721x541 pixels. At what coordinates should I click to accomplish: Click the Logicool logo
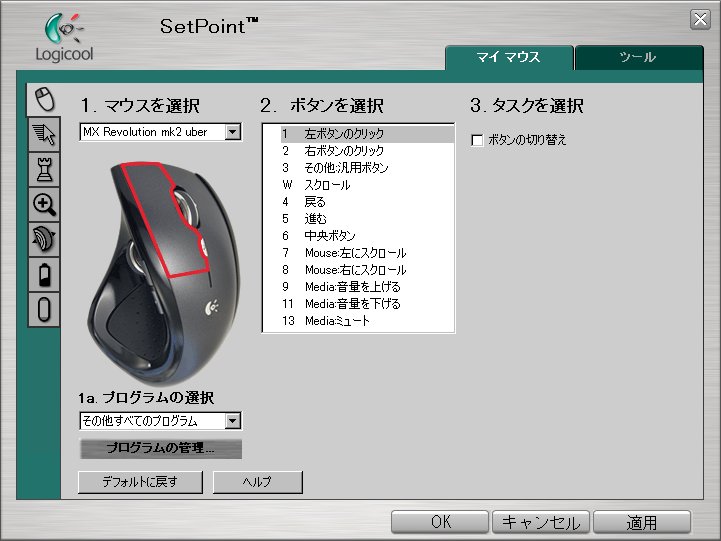pyautogui.click(x=64, y=38)
